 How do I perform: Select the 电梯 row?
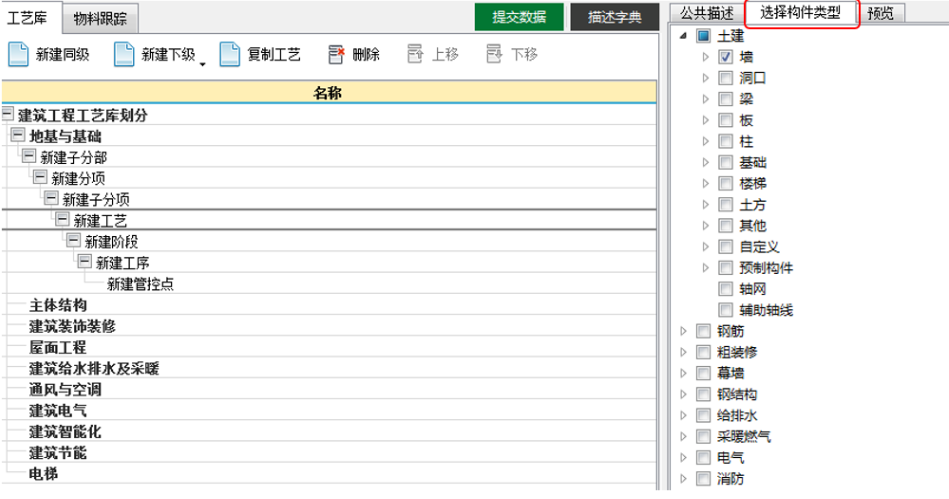pyautogui.click(x=329, y=474)
